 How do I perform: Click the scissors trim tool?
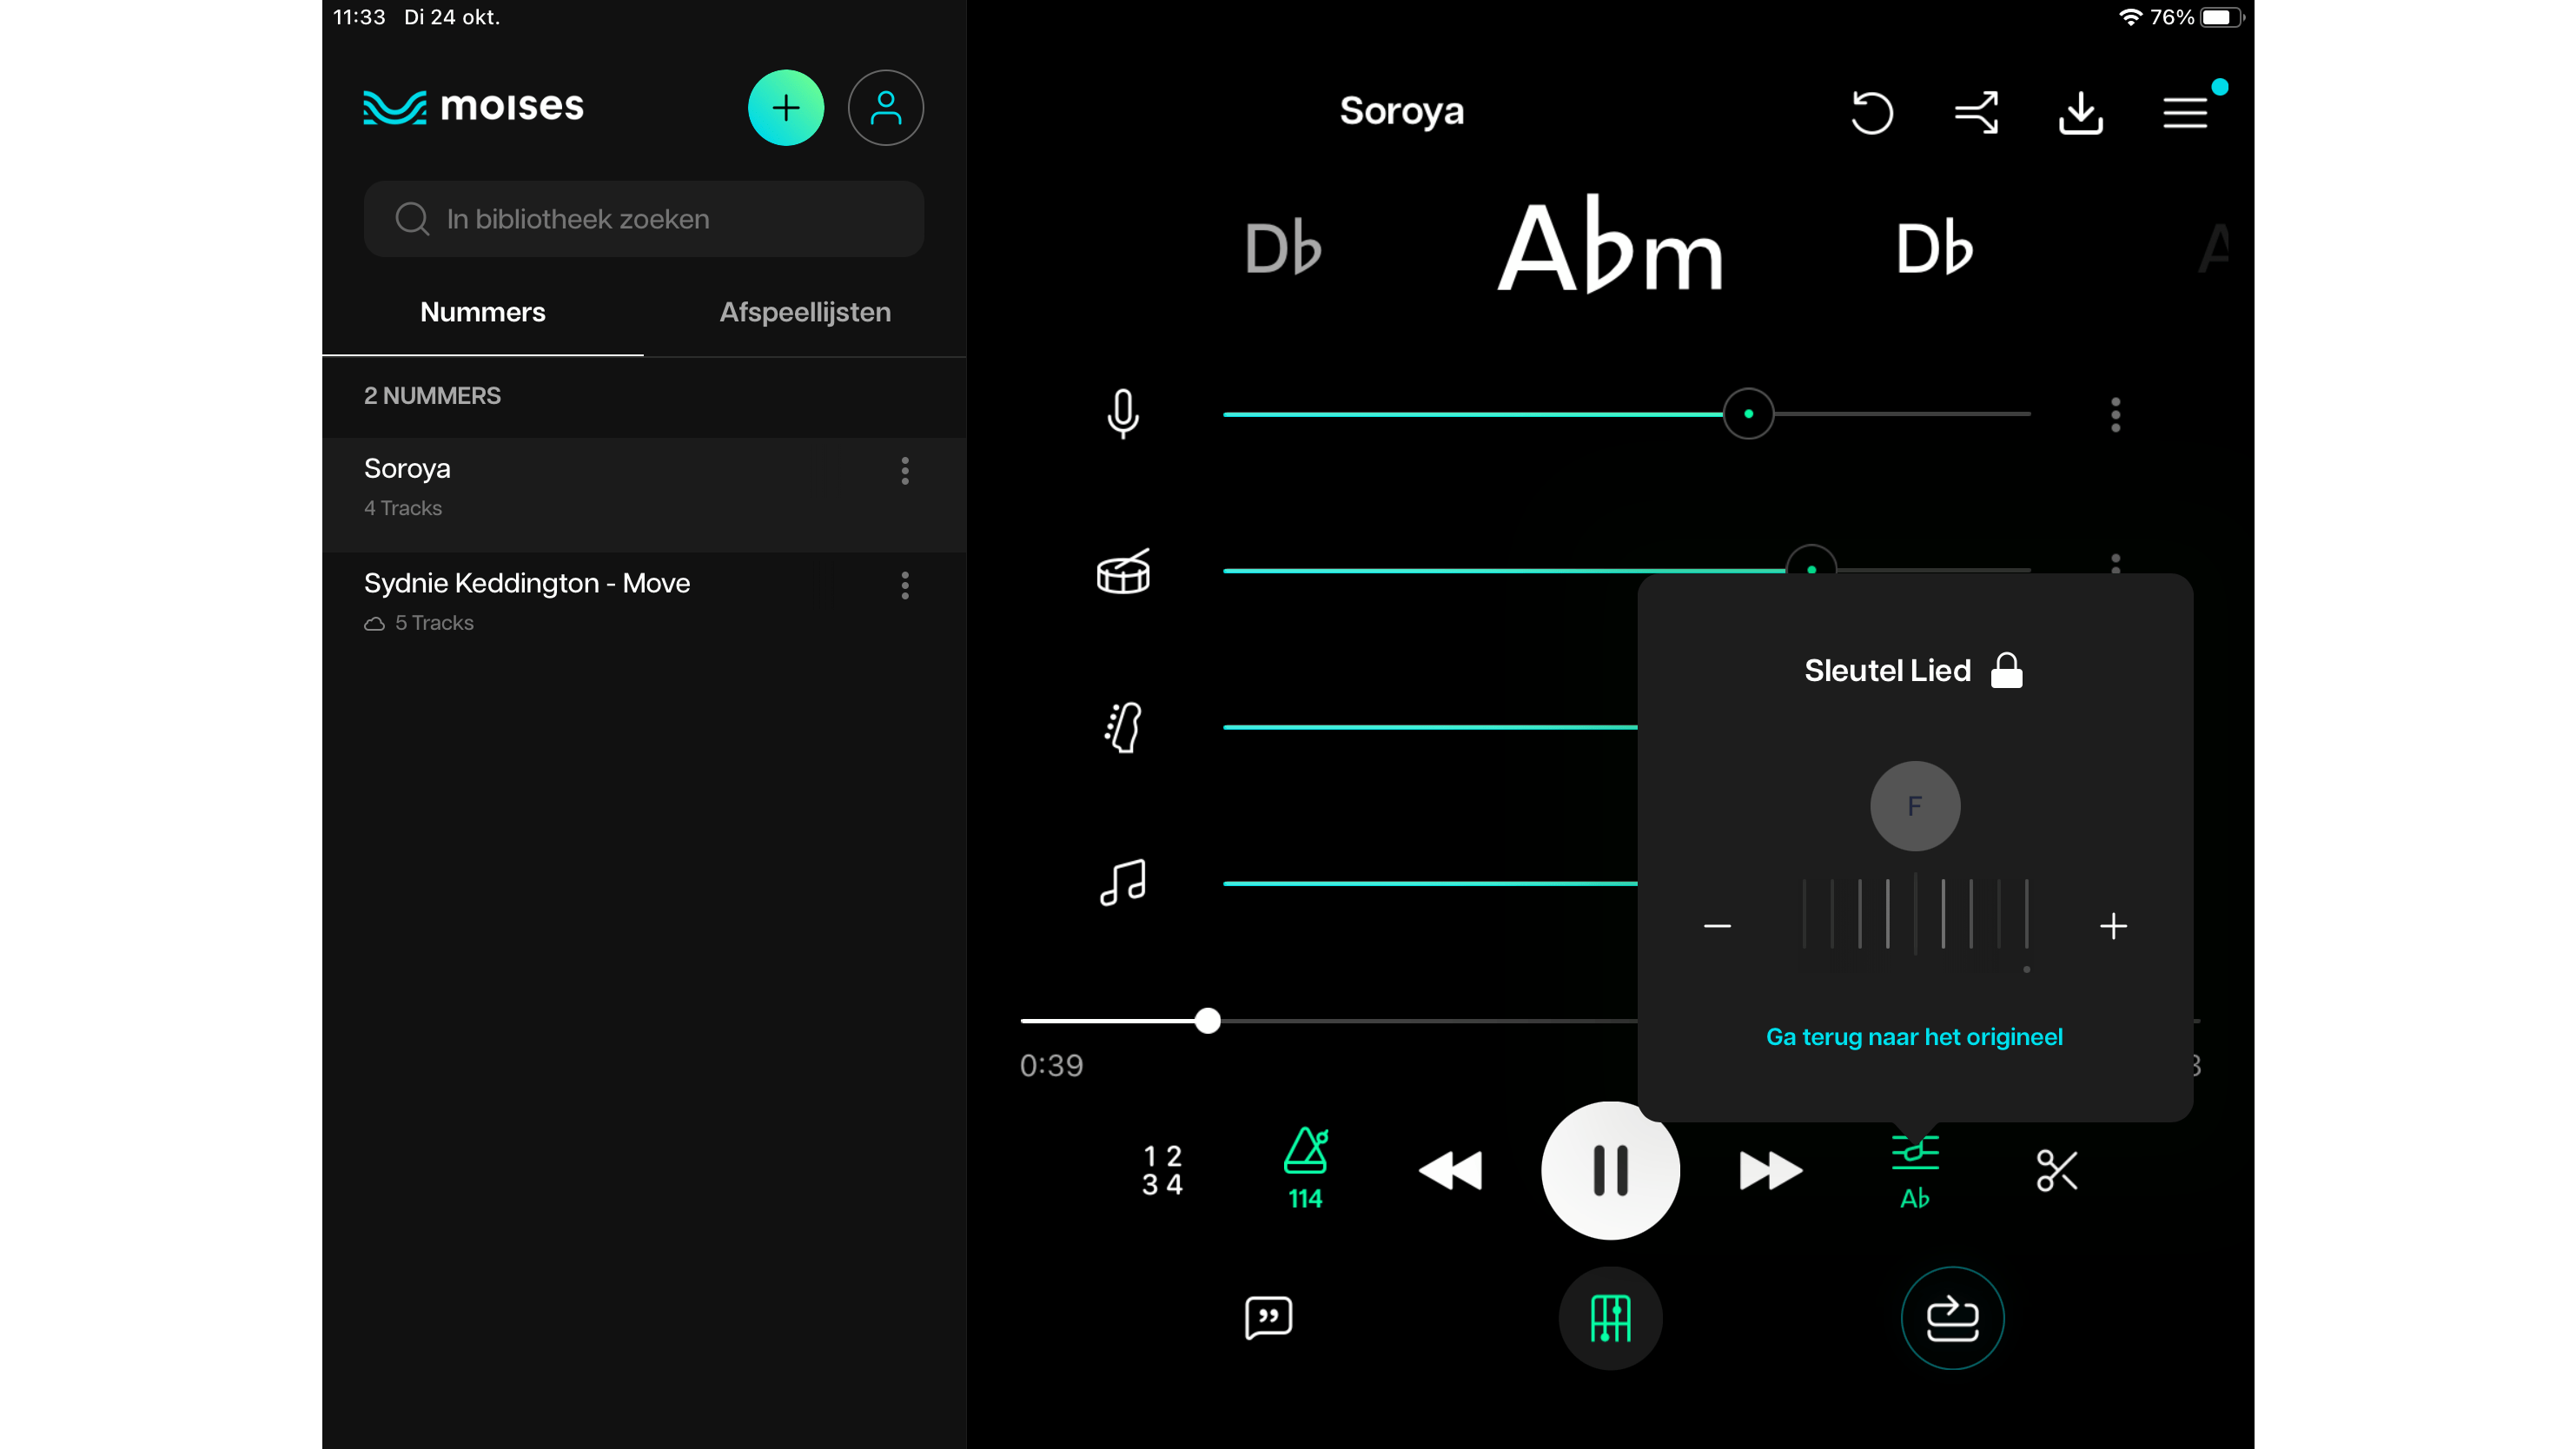(x=2056, y=1170)
